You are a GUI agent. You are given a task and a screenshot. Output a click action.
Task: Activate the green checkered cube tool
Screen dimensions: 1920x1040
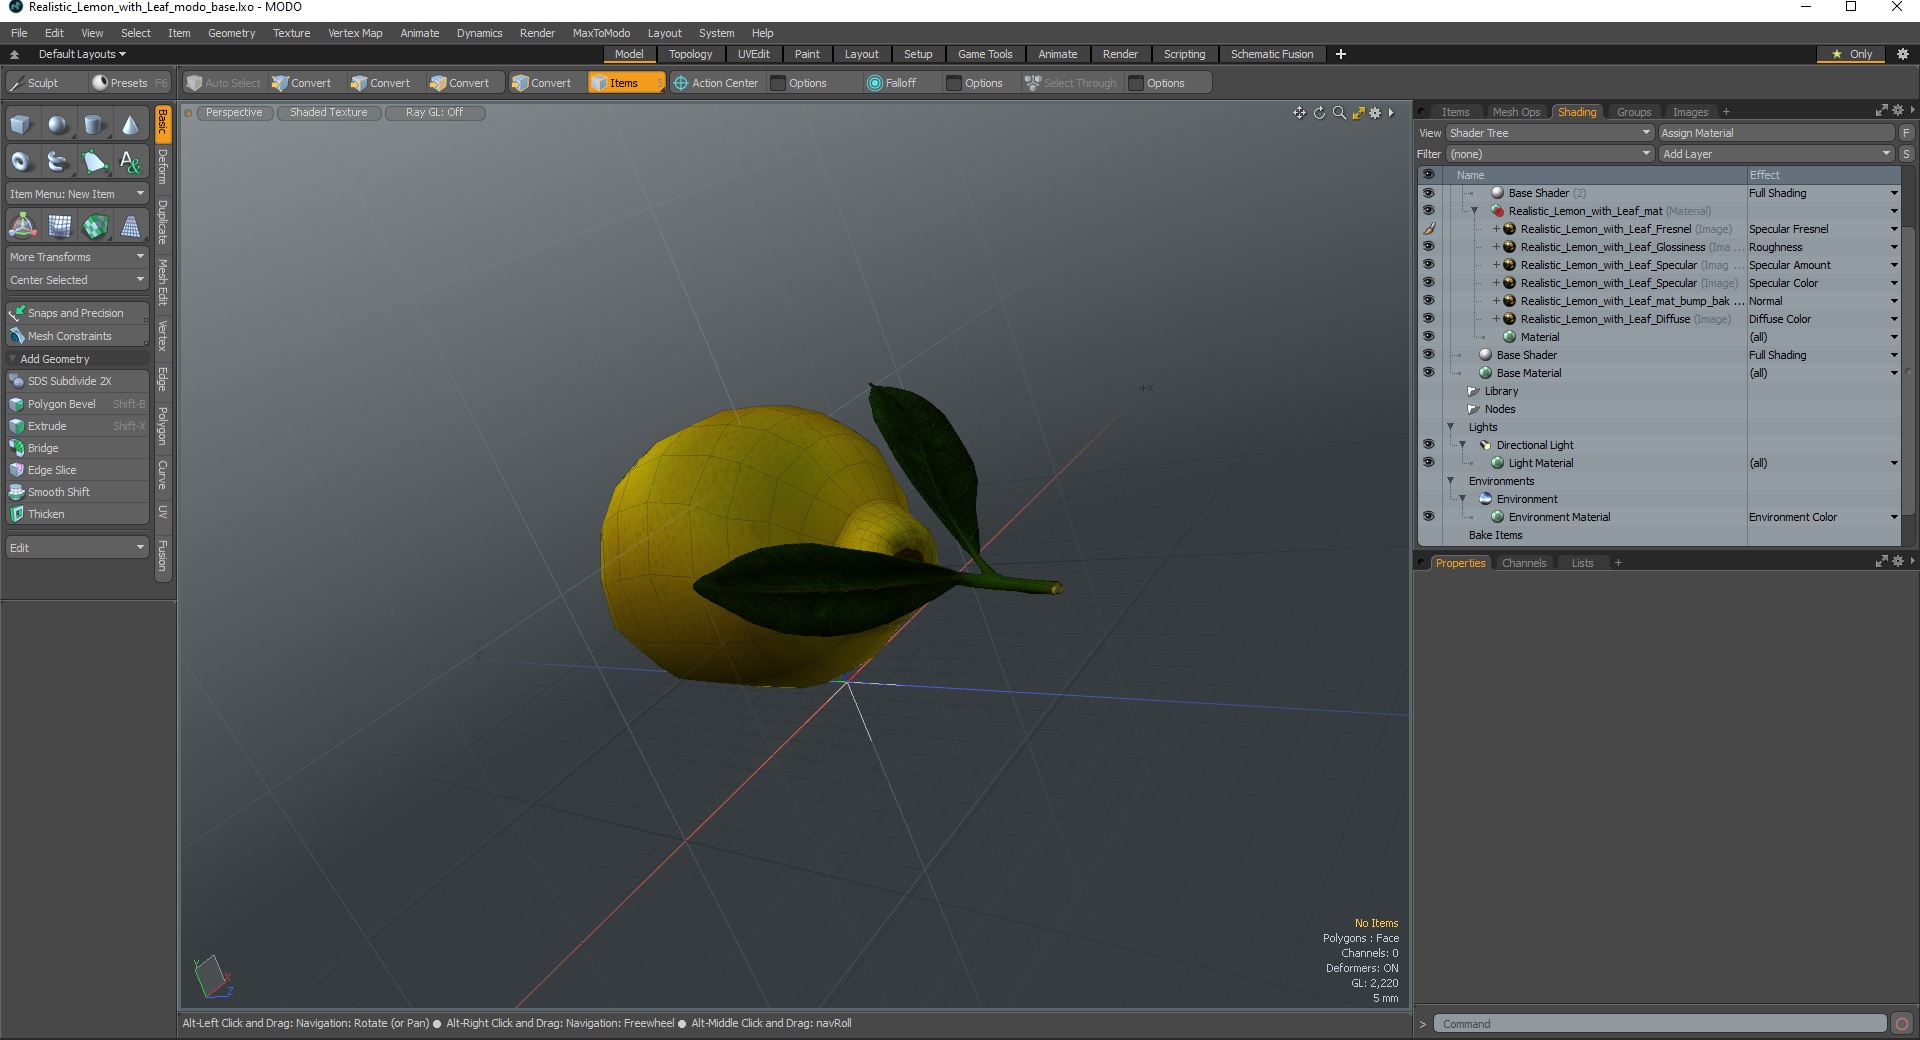94,226
